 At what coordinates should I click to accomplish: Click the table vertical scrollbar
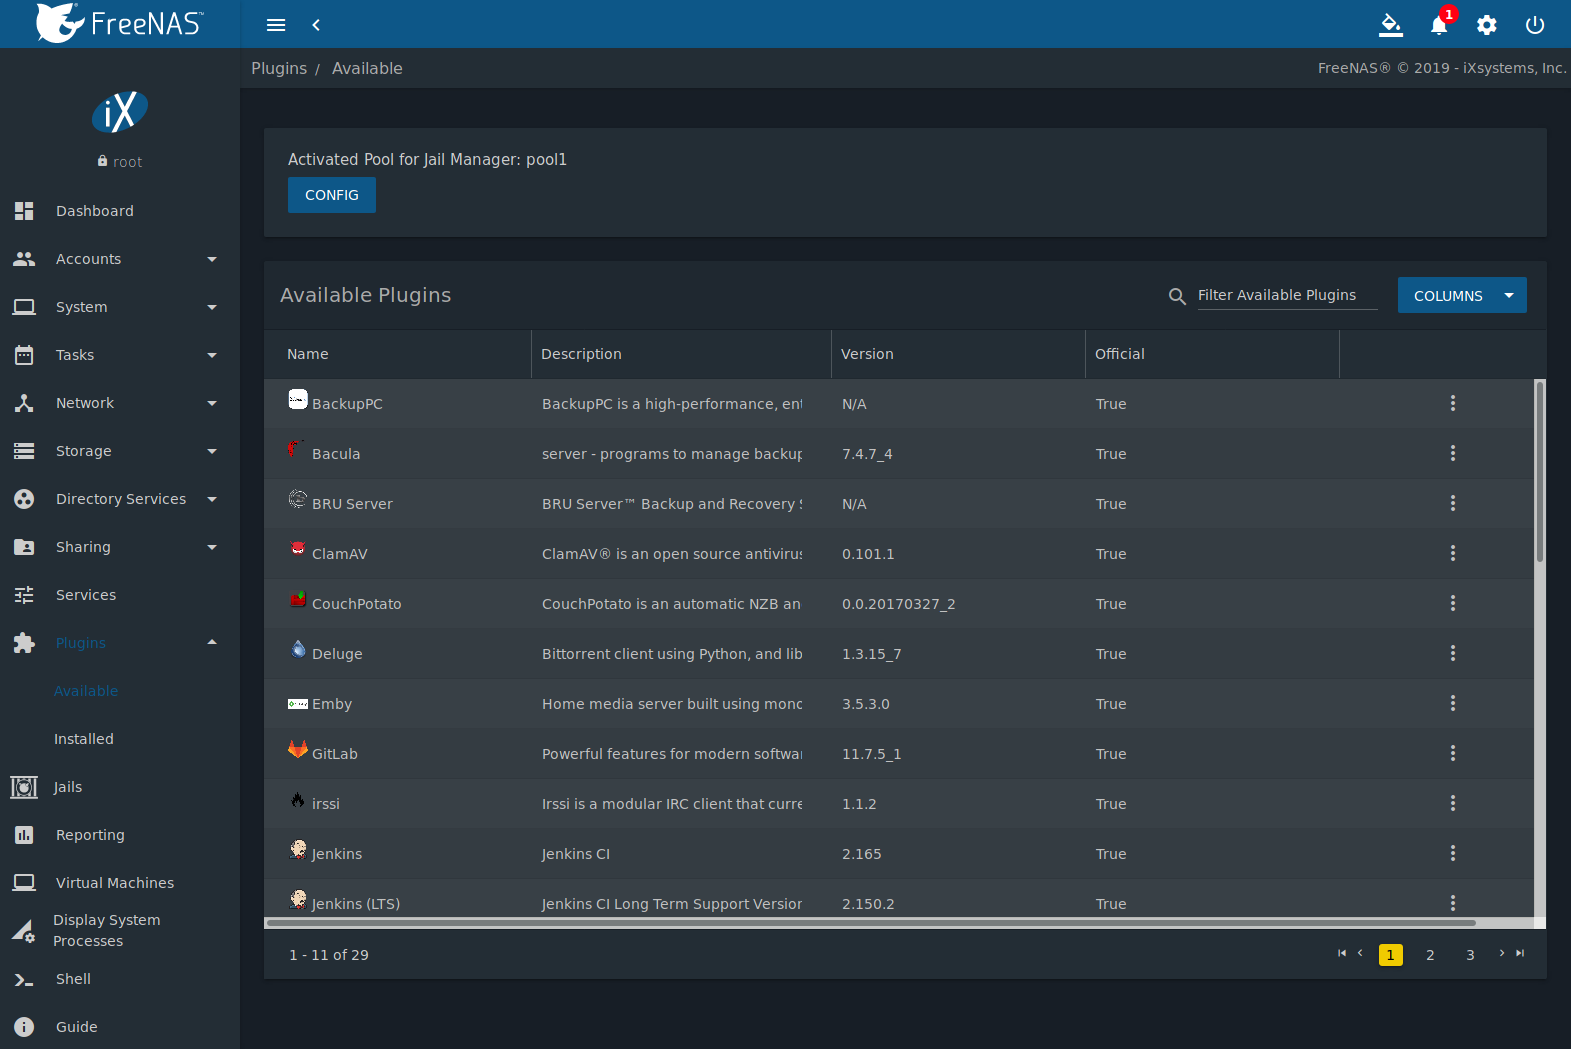point(1540,472)
